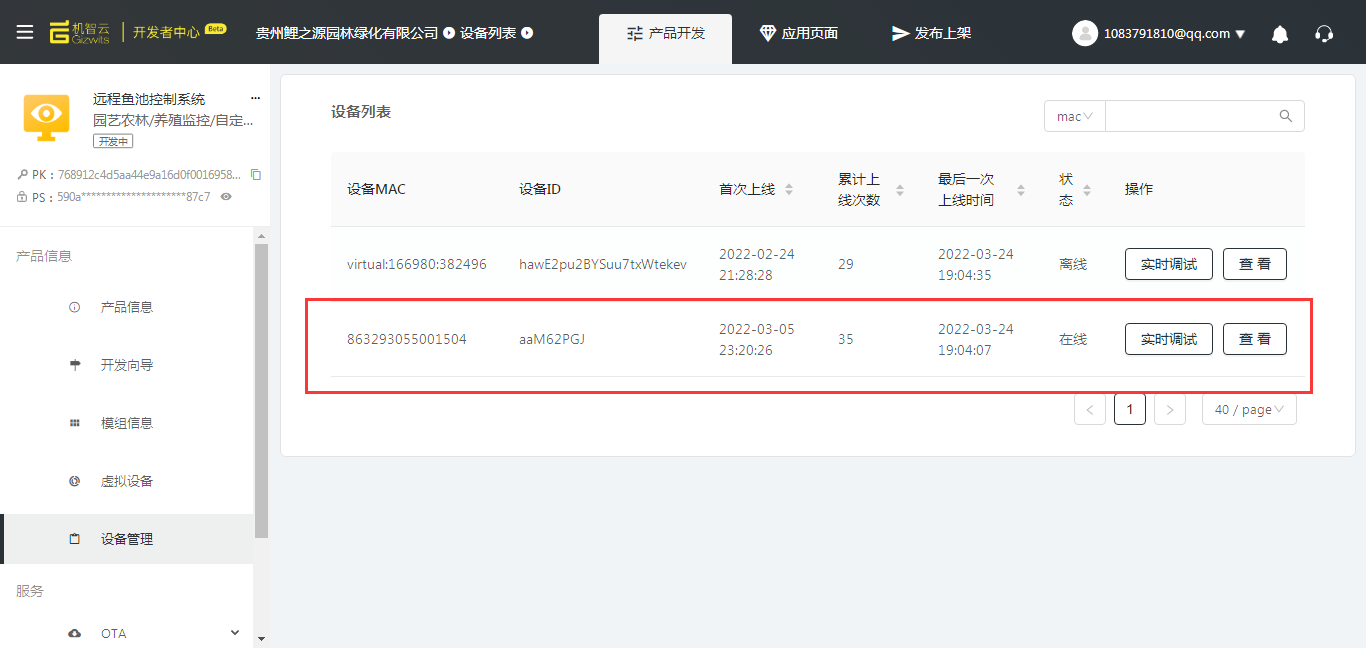Click the arrow after company name breadcrumb
Screen dimensions: 1366x648
449,33
